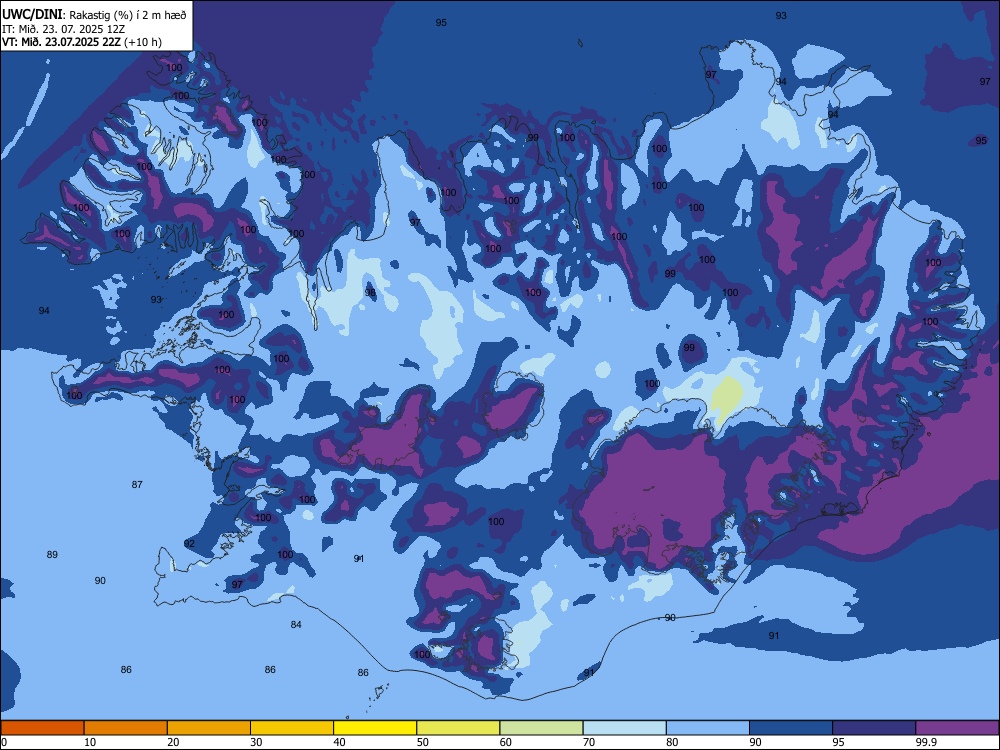Click the '87' humidity value on the map
This screenshot has width=1000, height=750.
[137, 484]
